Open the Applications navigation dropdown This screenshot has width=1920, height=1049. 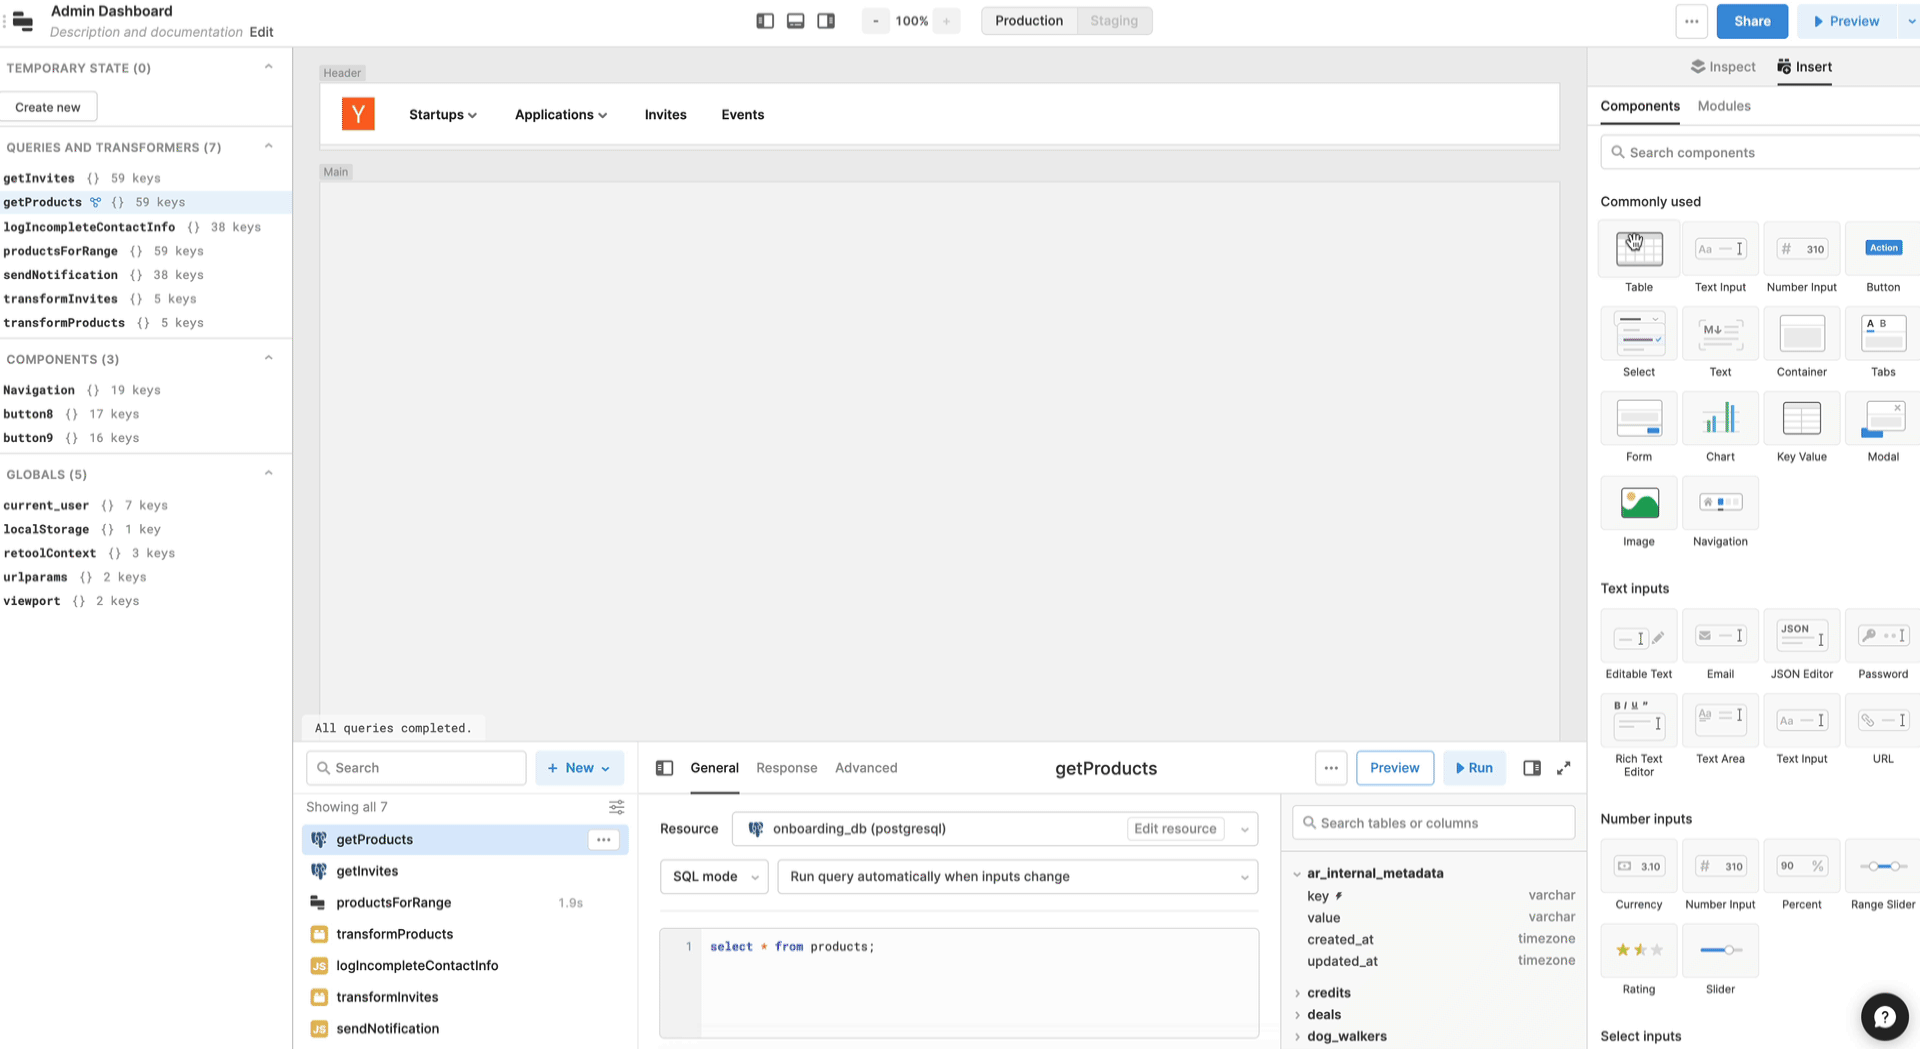click(x=561, y=115)
